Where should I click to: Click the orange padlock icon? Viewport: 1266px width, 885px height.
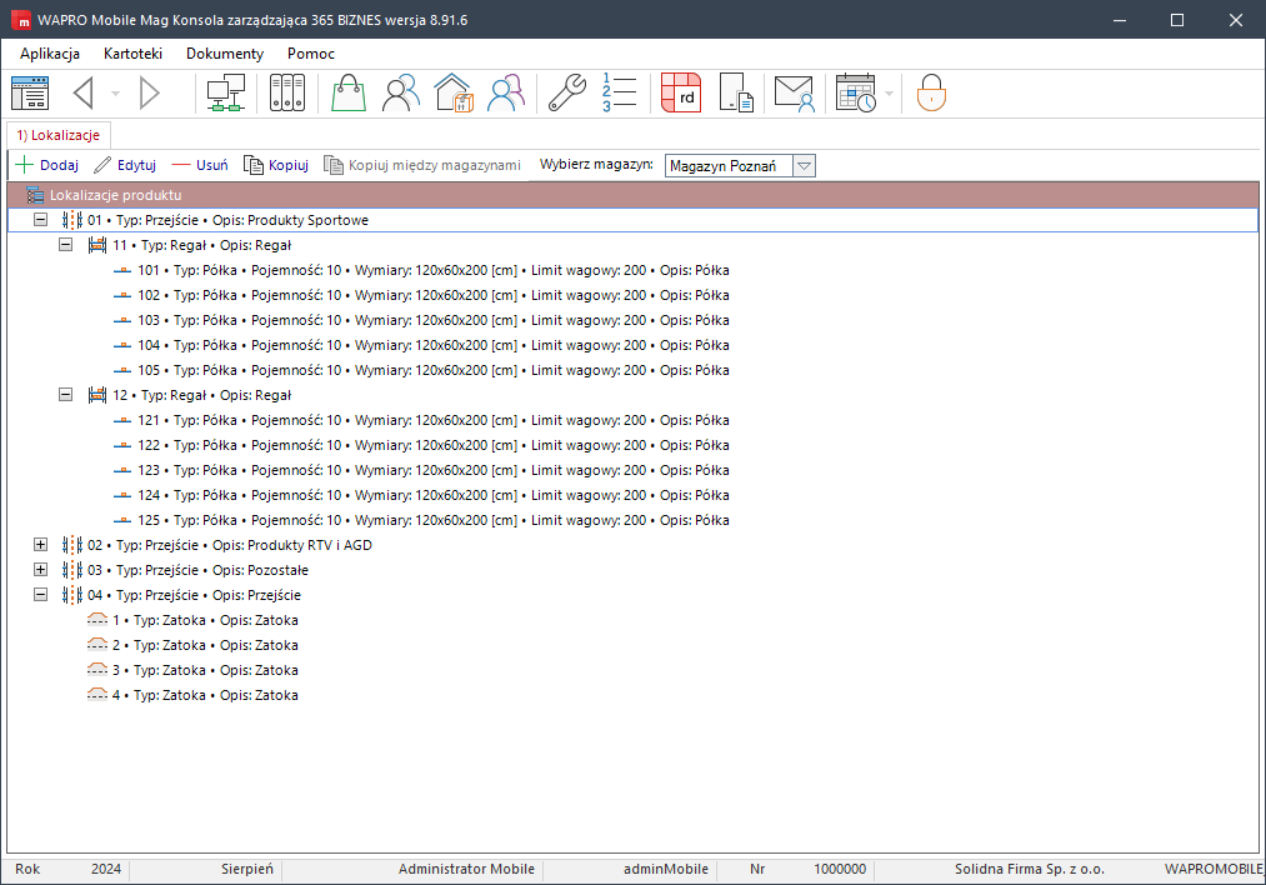coord(931,93)
